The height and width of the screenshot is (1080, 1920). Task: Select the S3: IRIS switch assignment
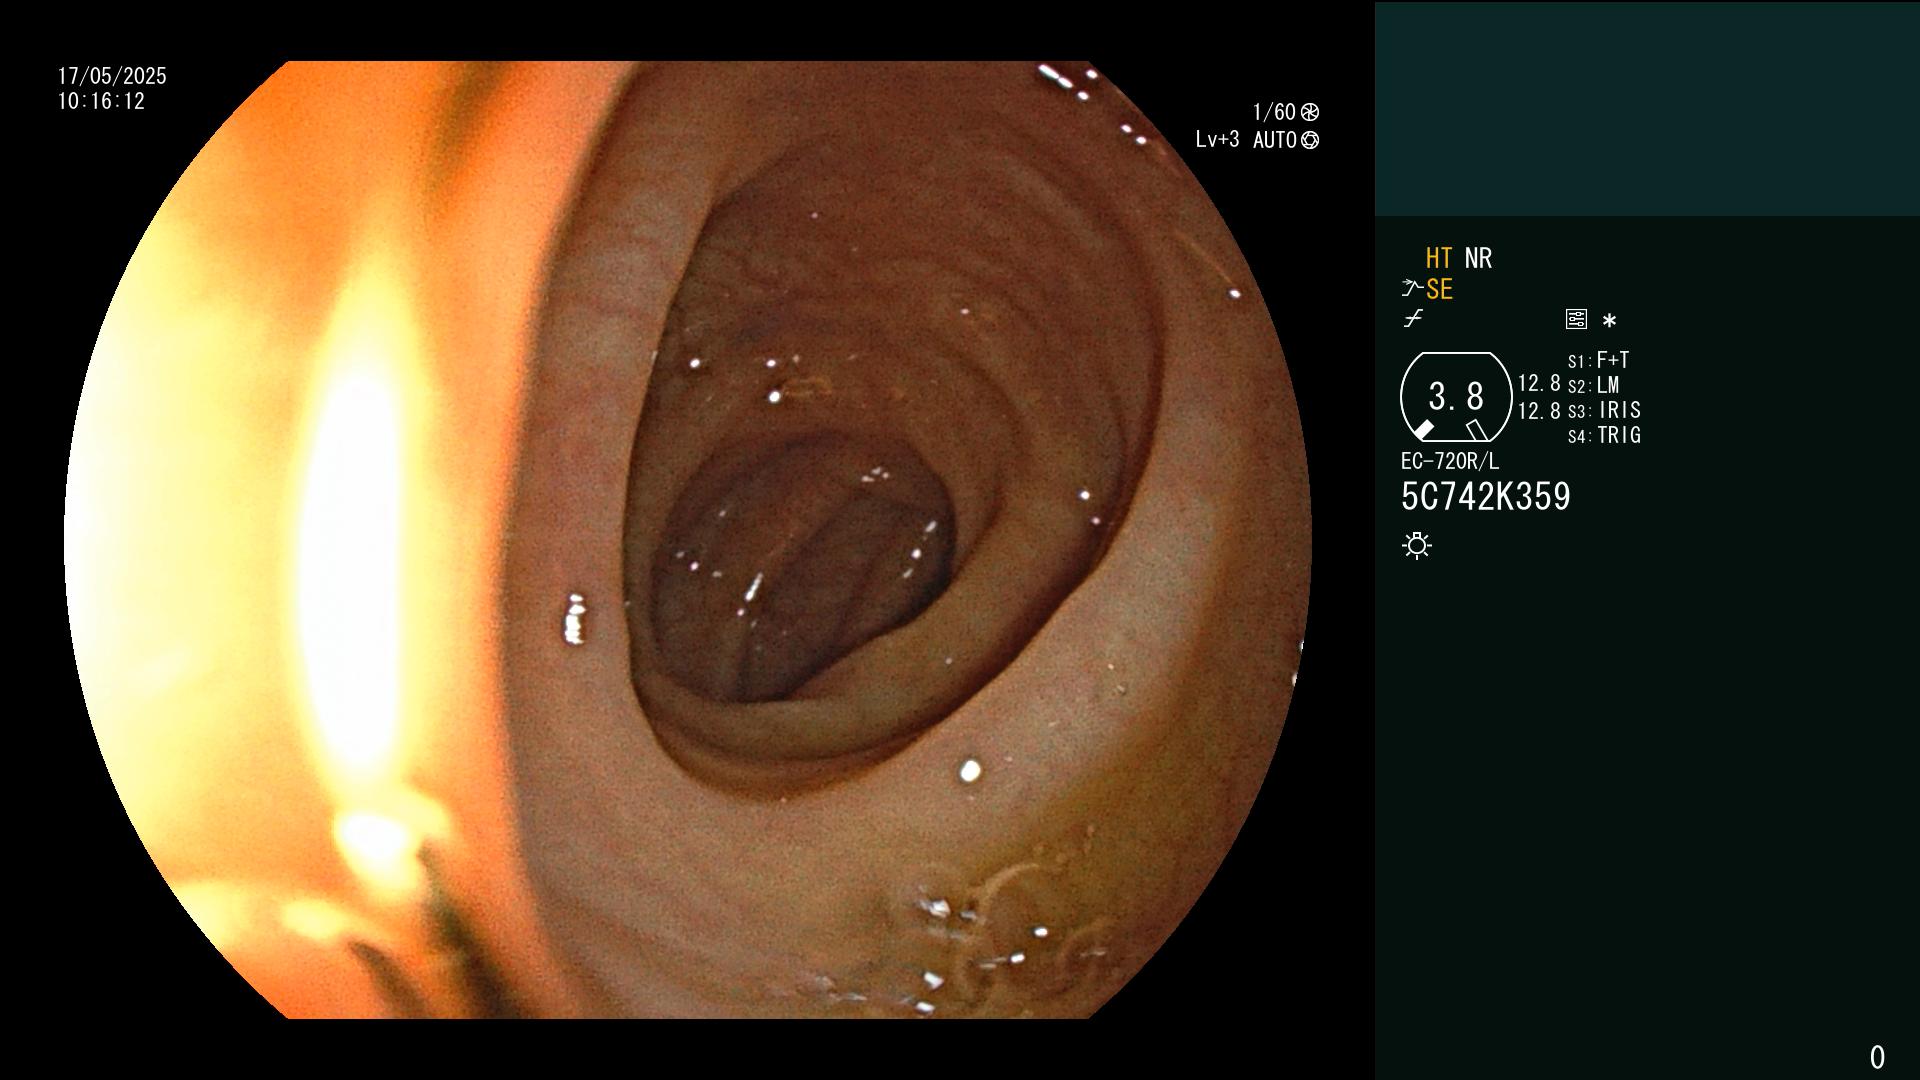pyautogui.click(x=1605, y=410)
